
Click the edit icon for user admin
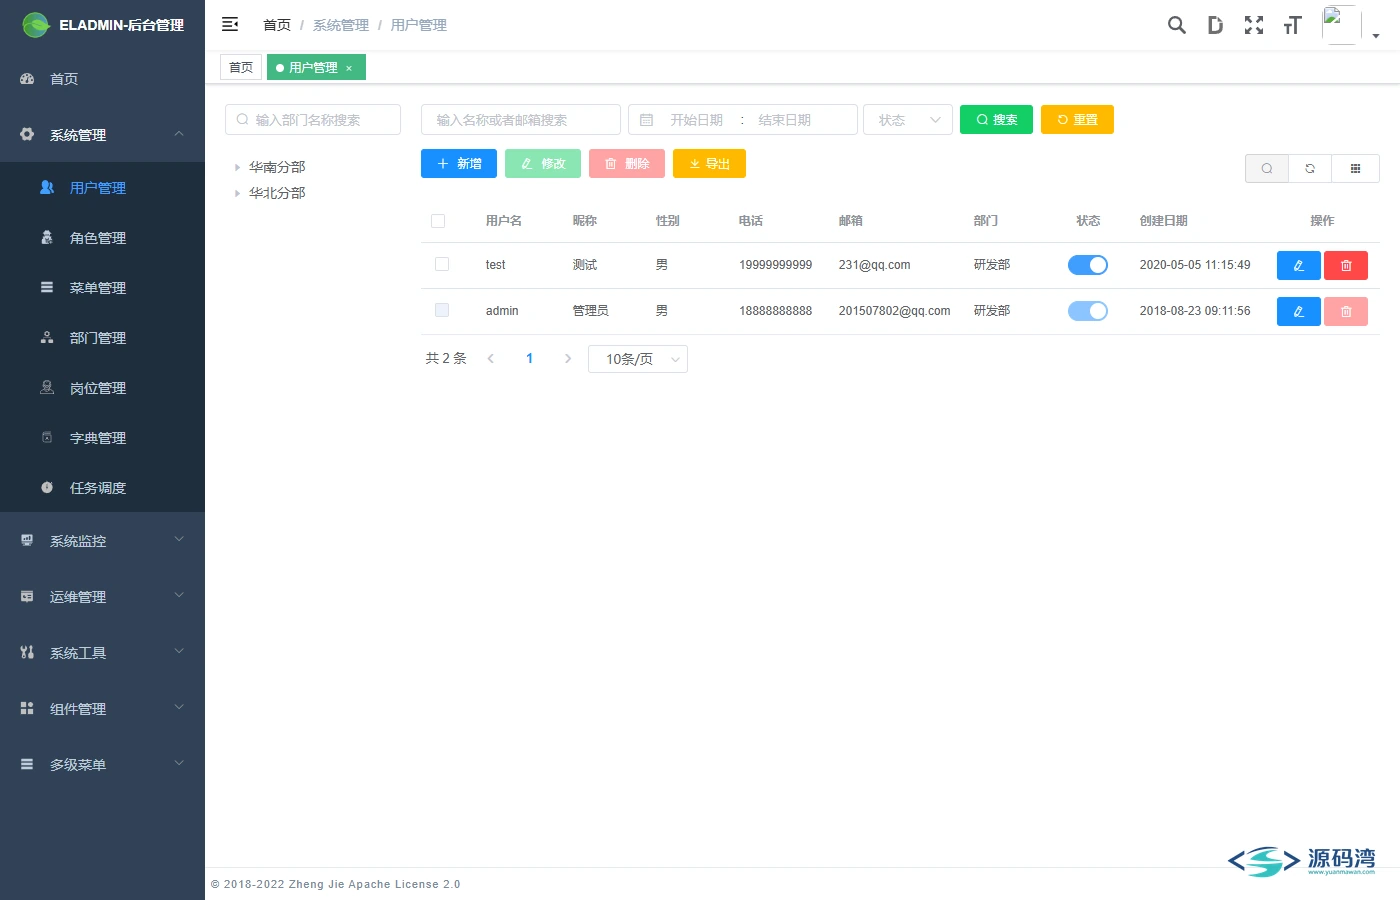[x=1299, y=311]
